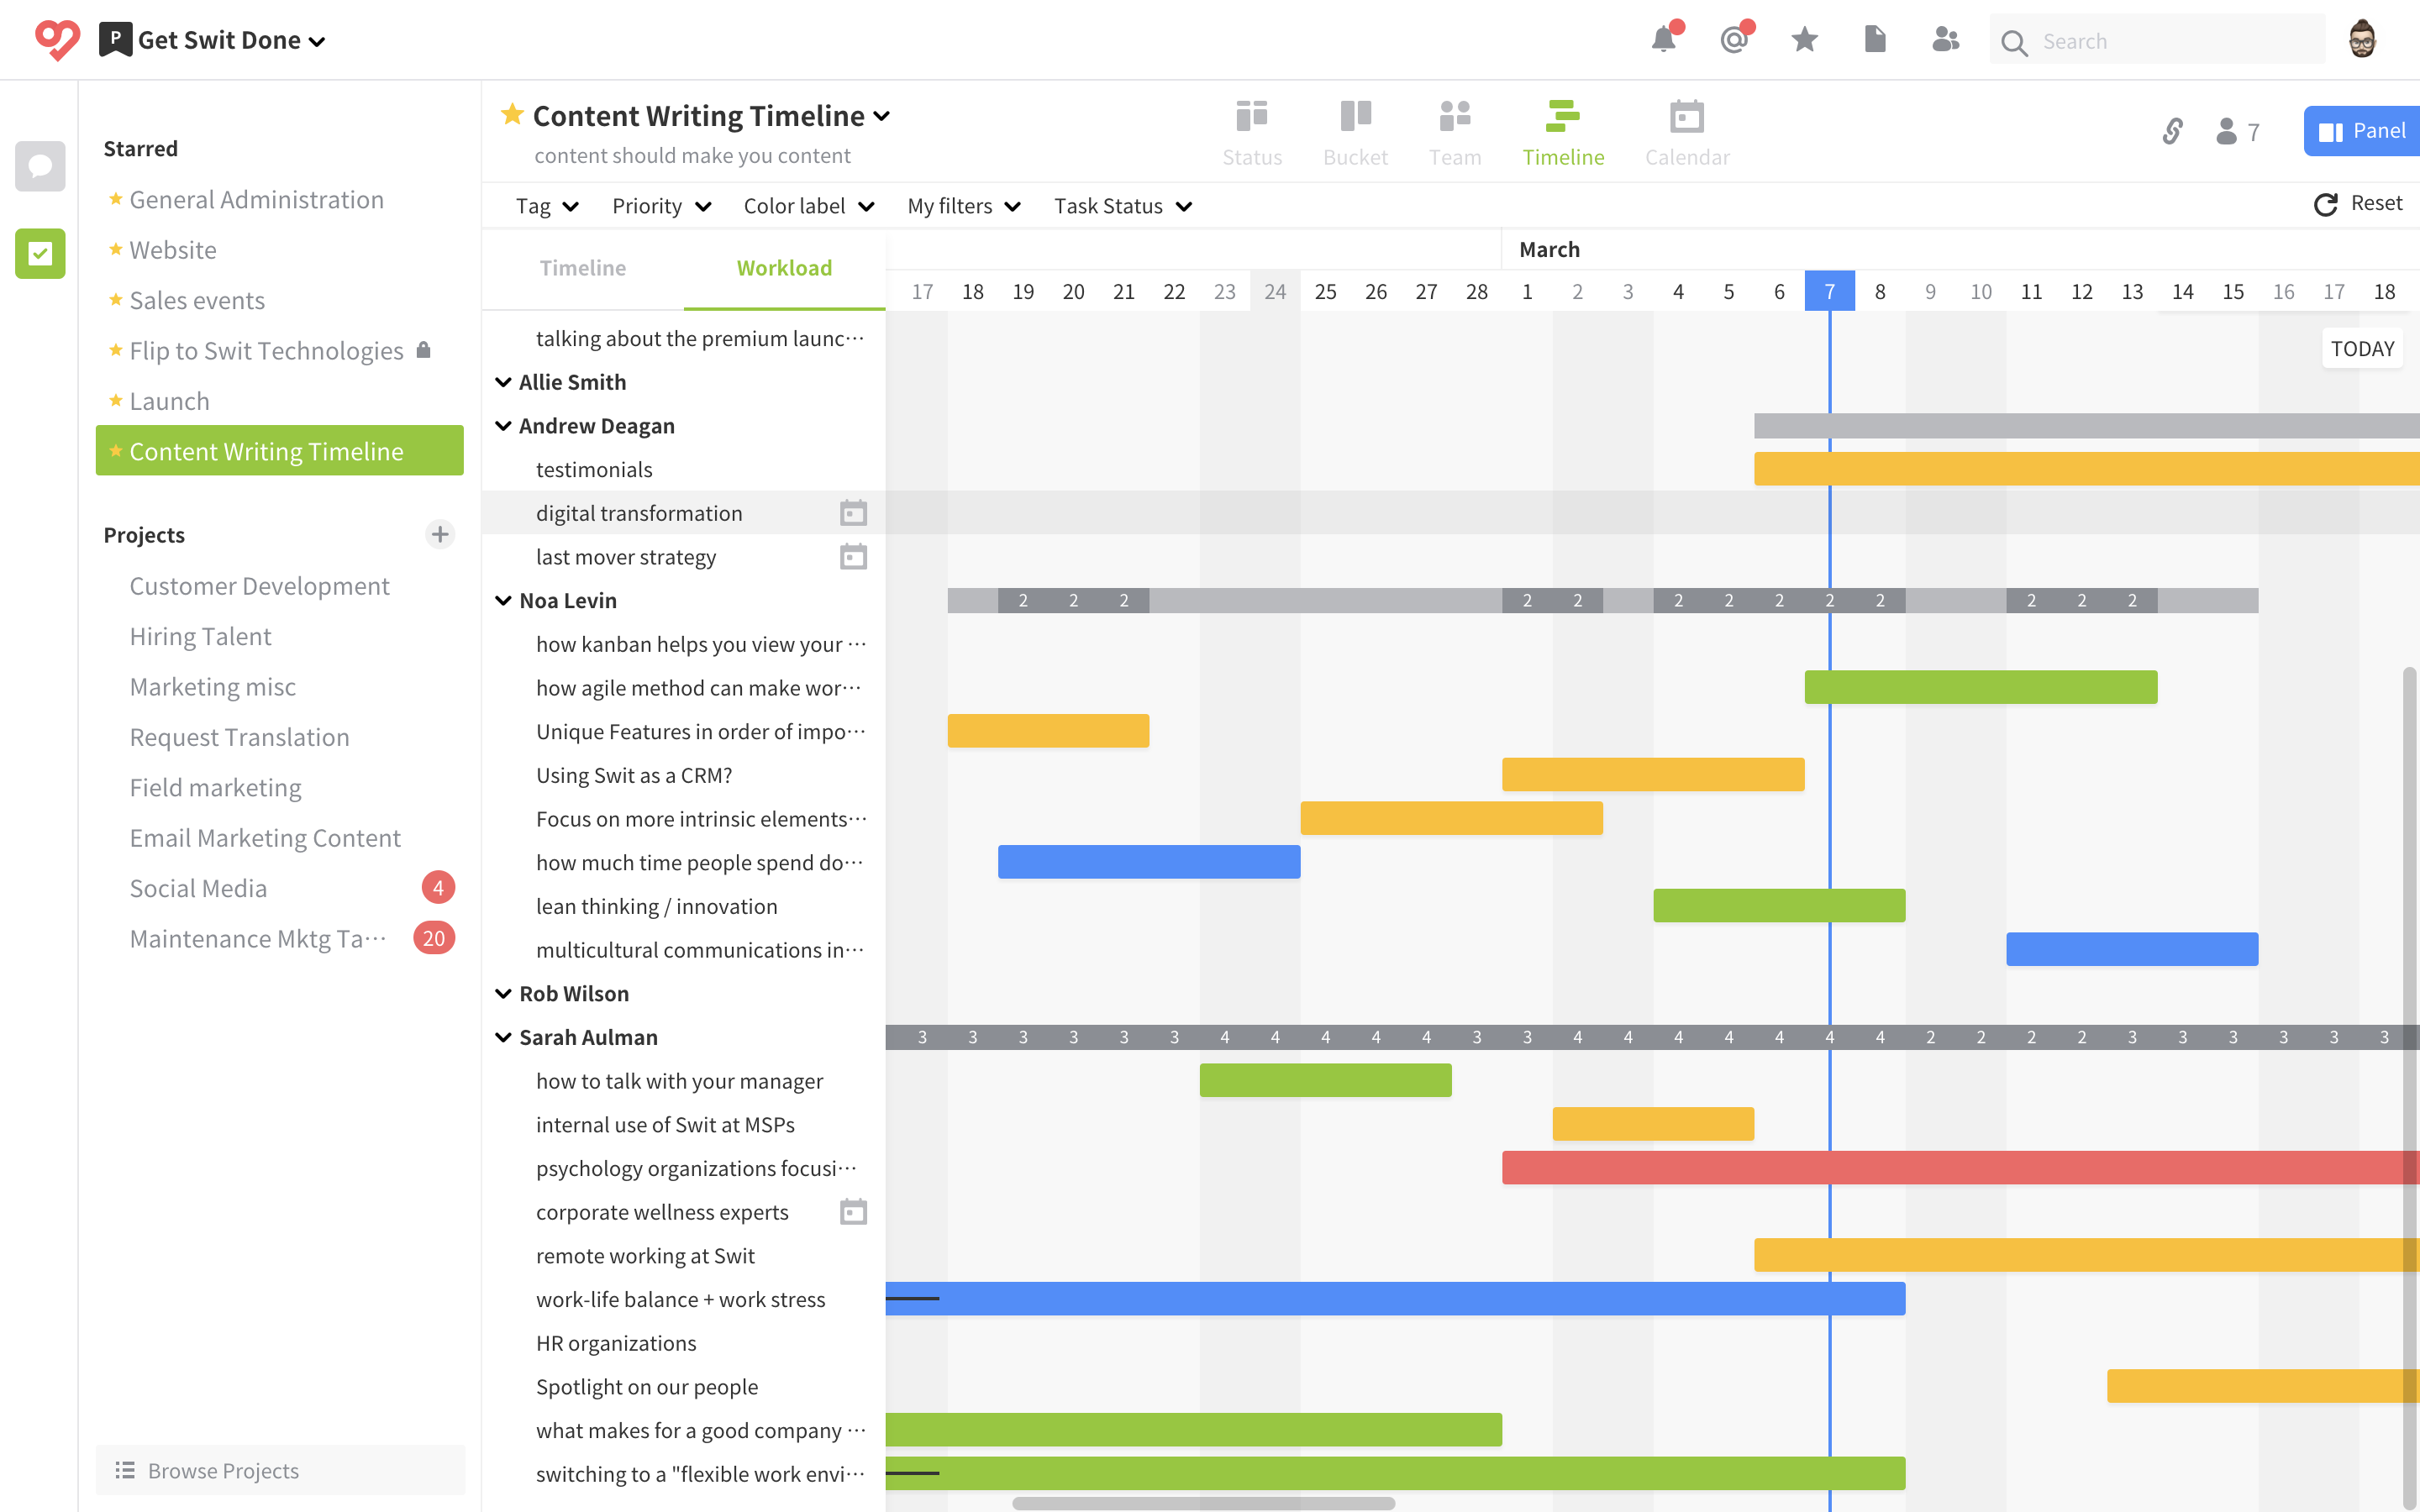The image size is (2420, 1512).
Task: Add a project with the plus icon
Action: 440,534
